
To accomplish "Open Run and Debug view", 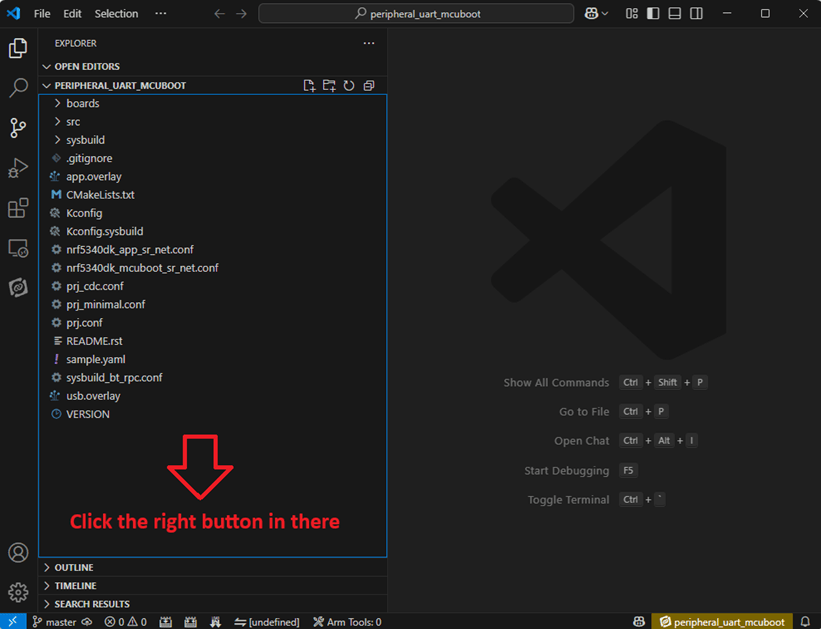I will click(x=18, y=168).
